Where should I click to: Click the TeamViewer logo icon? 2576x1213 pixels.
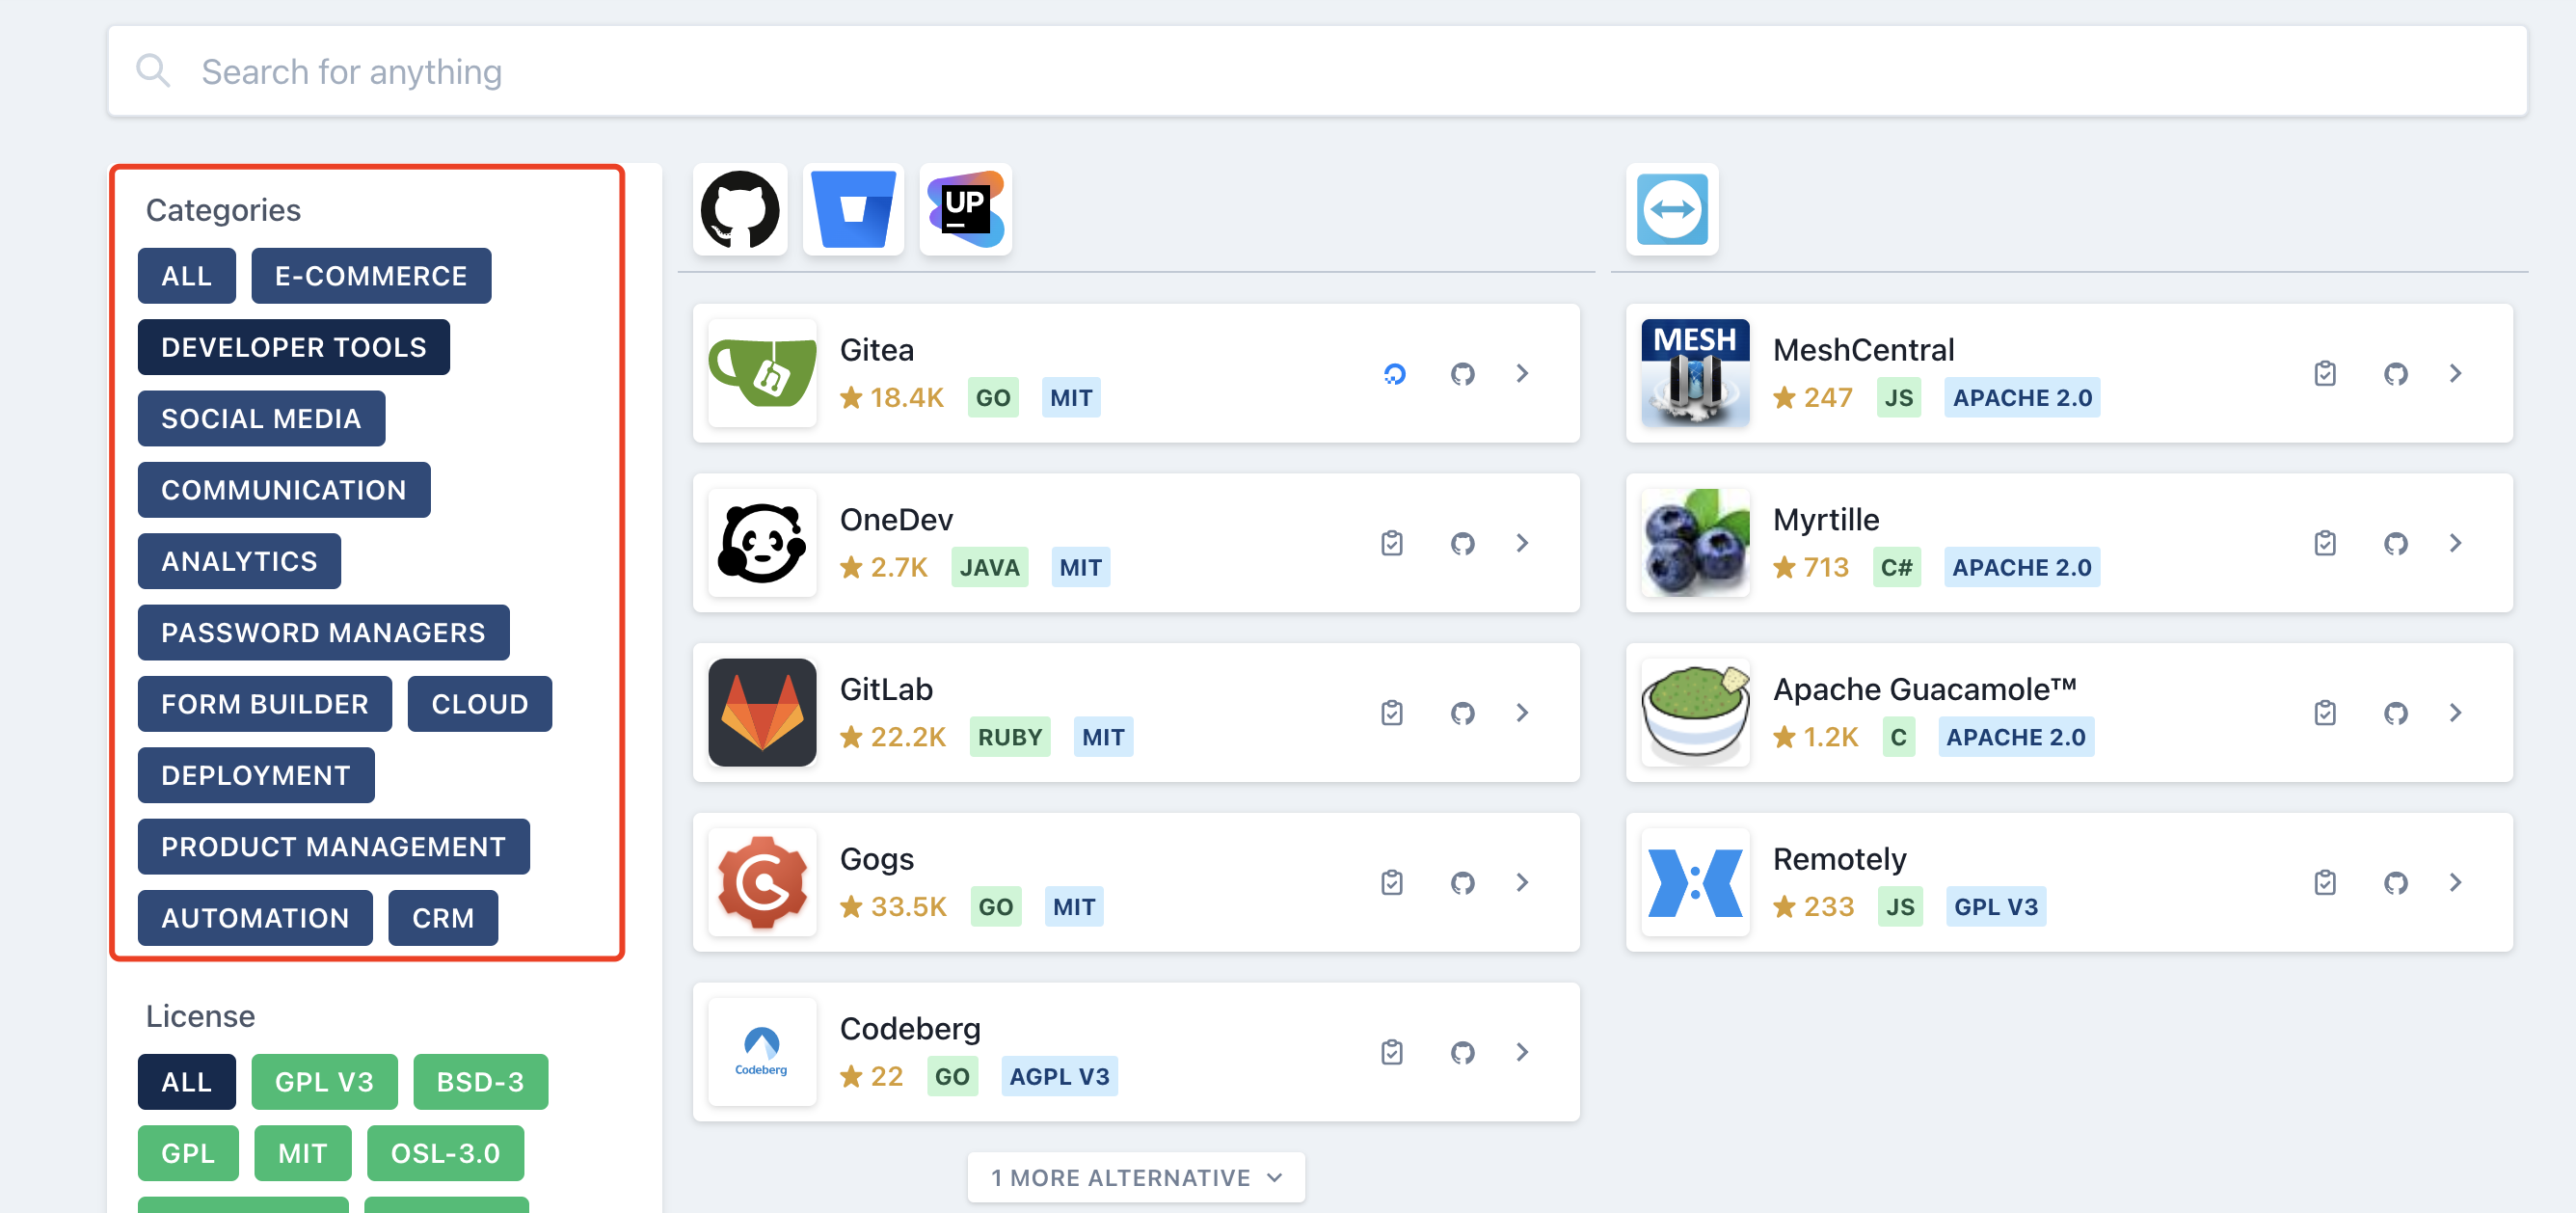pyautogui.click(x=1672, y=209)
